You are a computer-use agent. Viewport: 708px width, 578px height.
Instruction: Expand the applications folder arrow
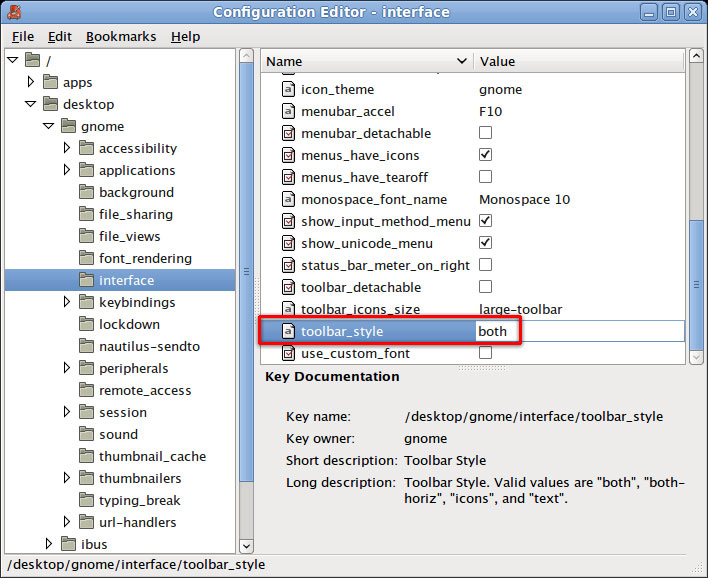67,170
